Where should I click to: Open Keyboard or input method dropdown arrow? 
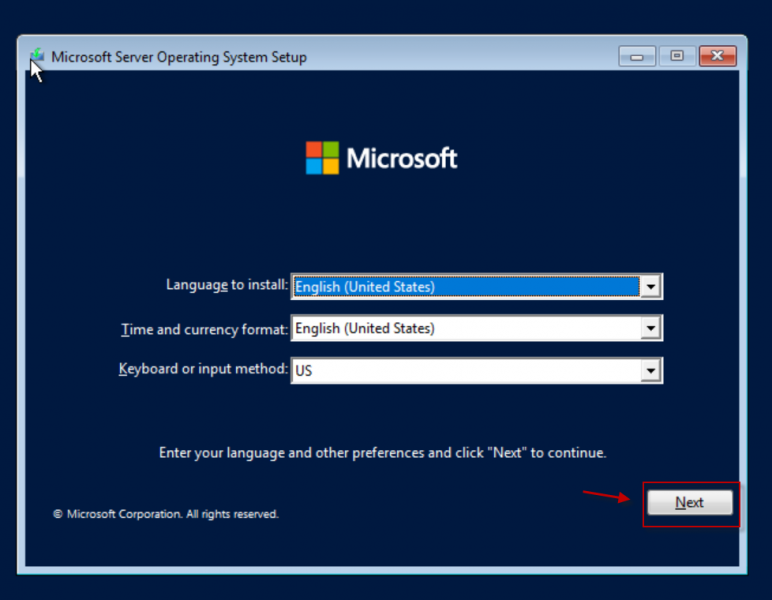point(651,371)
